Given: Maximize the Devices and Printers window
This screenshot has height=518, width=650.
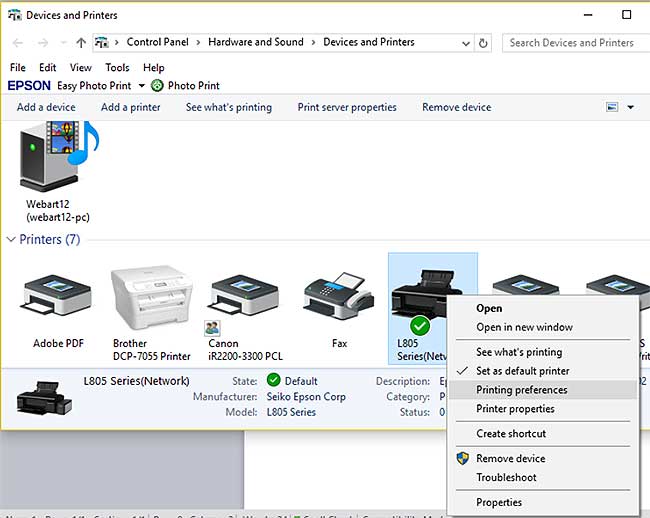Looking at the screenshot, I should (626, 15).
